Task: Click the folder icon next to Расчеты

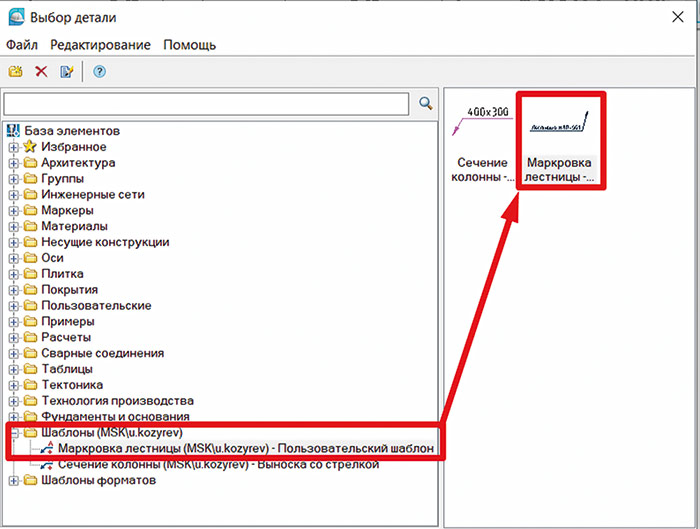Action: (x=30, y=337)
